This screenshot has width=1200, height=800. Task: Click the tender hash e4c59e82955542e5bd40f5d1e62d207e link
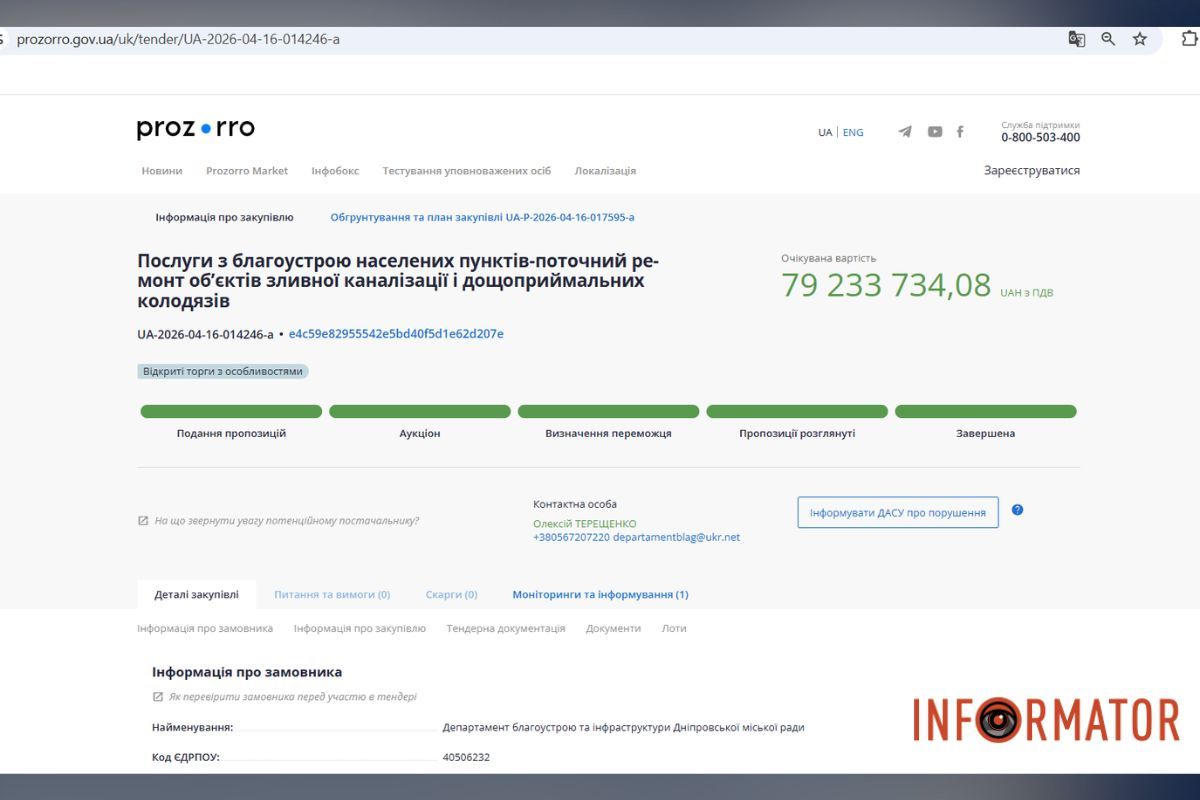tap(396, 334)
